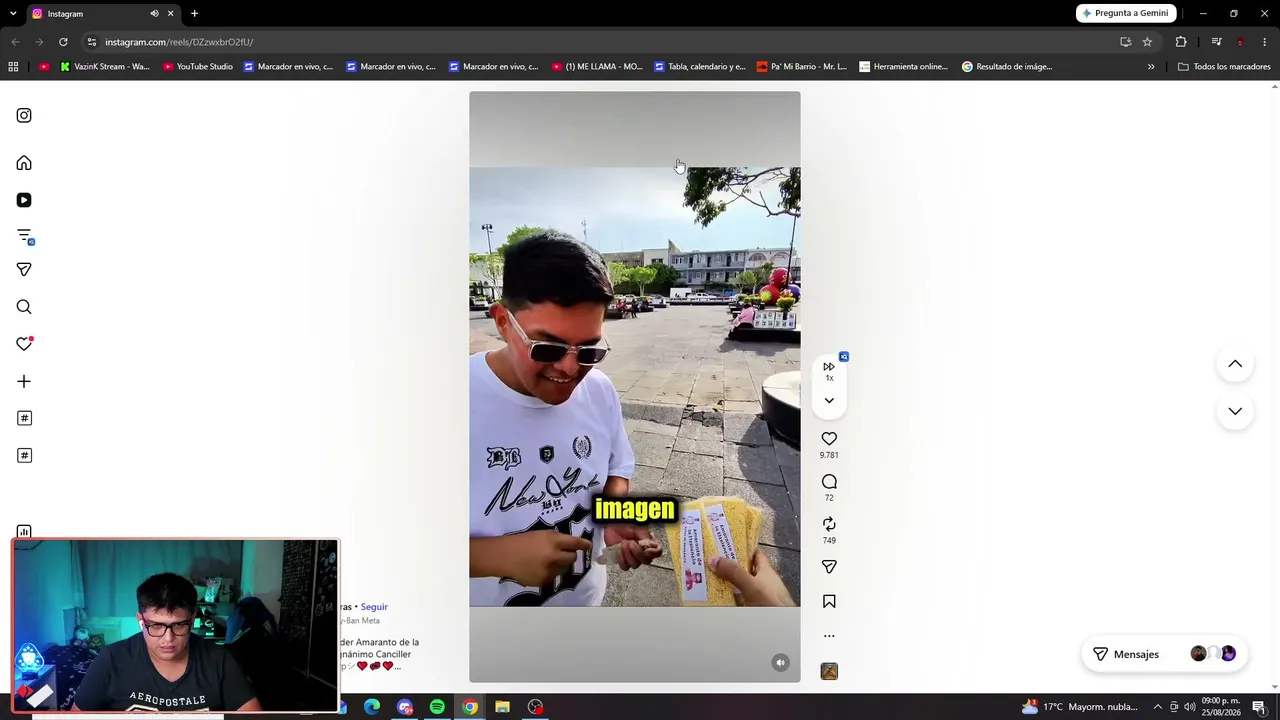This screenshot has height=720, width=1280.
Task: Change playback speed 1x control
Action: point(829,370)
